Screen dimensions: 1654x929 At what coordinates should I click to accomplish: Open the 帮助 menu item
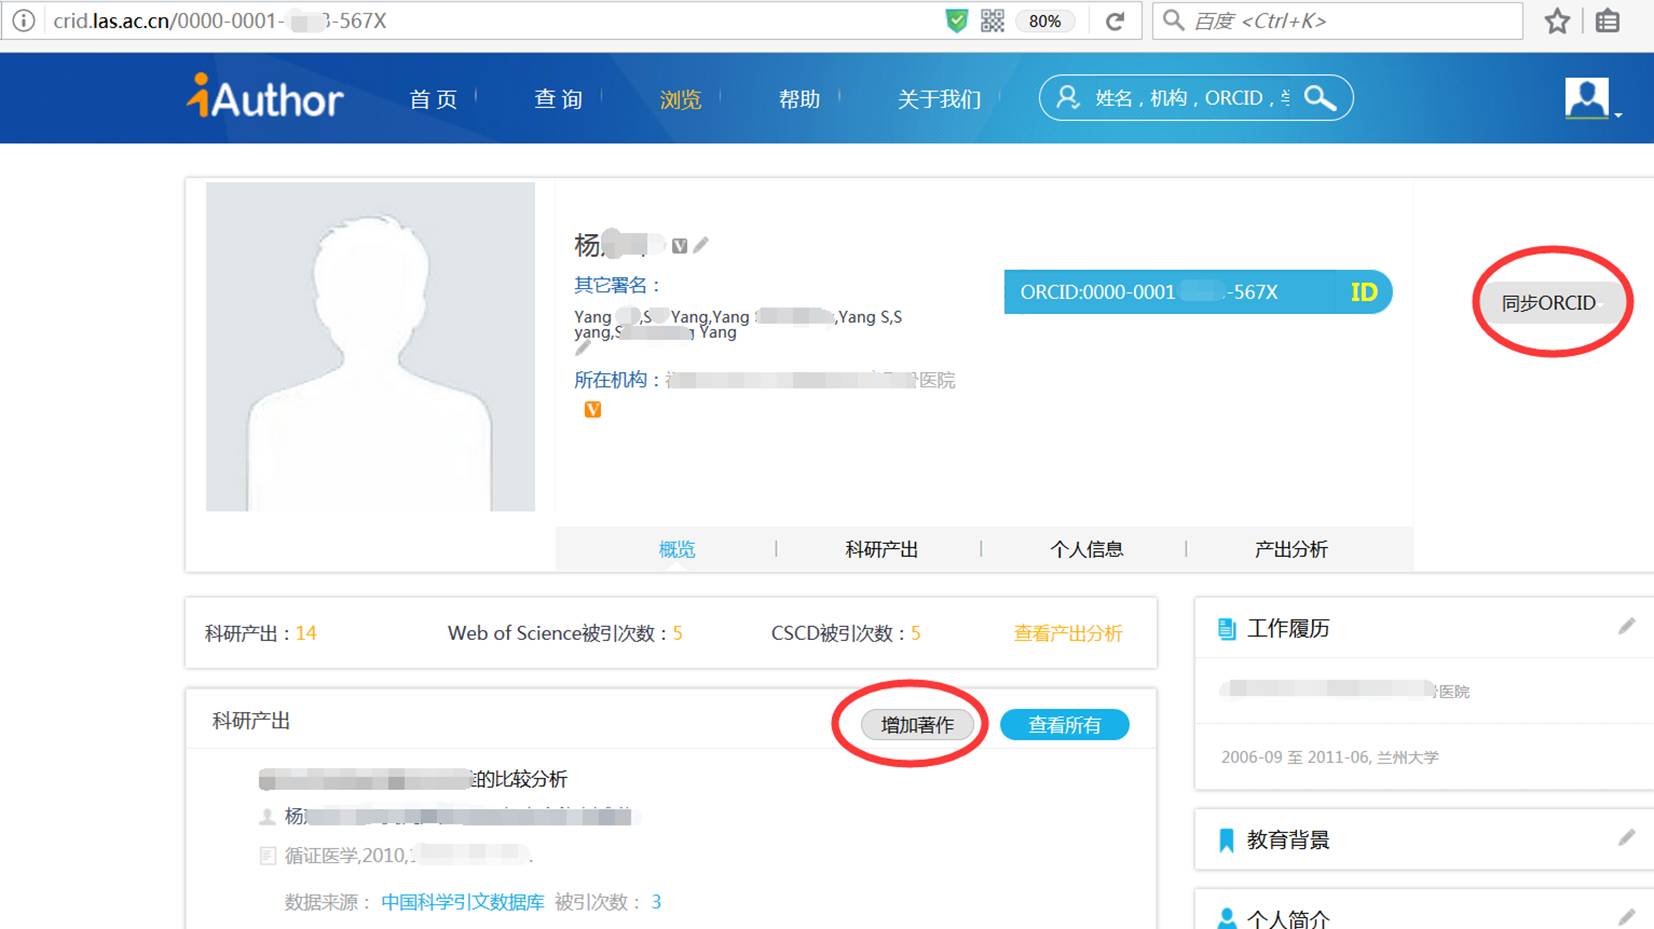799,99
